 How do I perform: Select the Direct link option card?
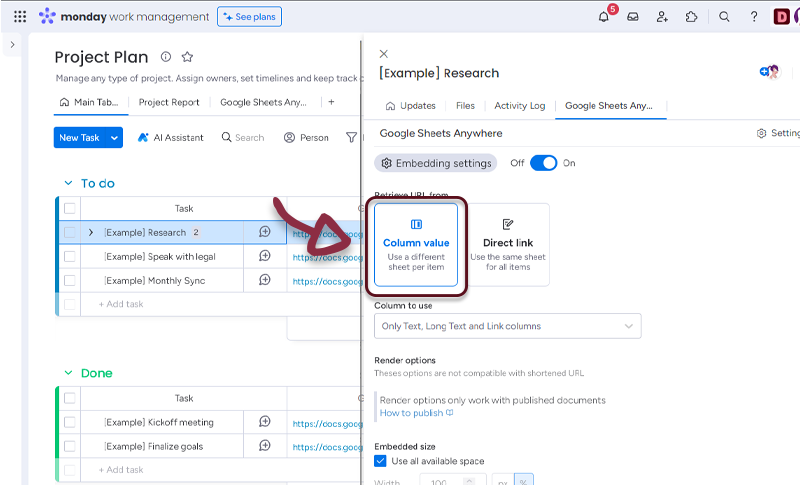(x=507, y=244)
